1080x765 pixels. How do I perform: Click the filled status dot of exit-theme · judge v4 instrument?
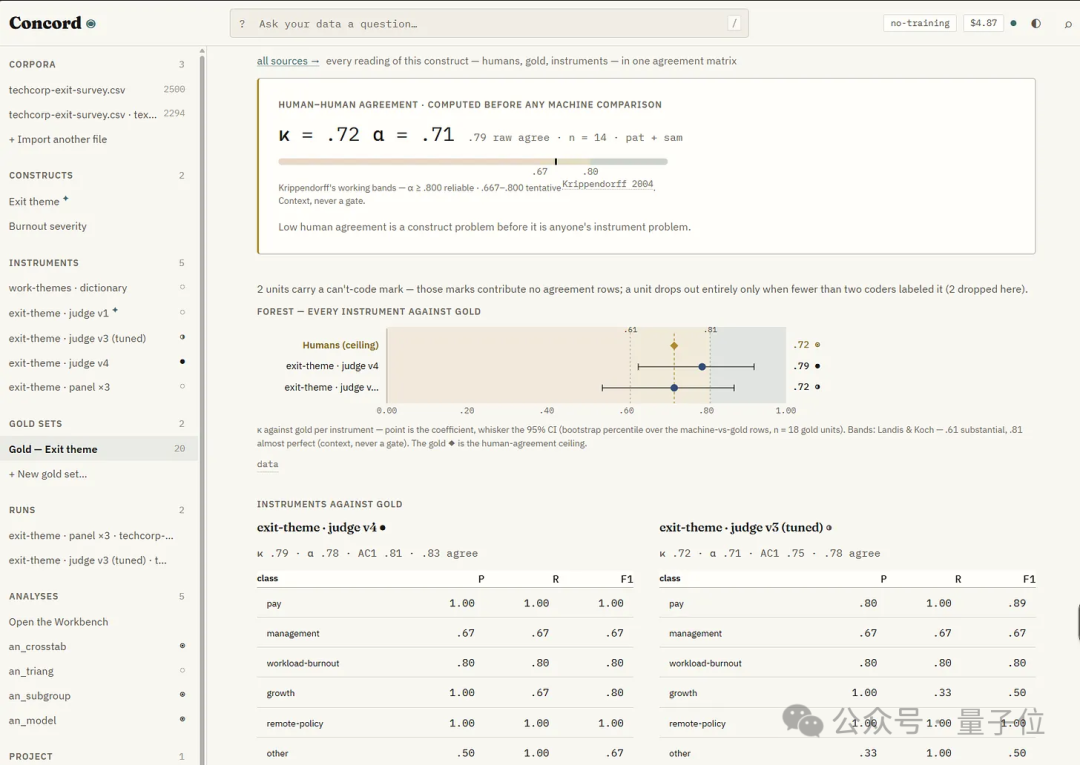point(183,361)
